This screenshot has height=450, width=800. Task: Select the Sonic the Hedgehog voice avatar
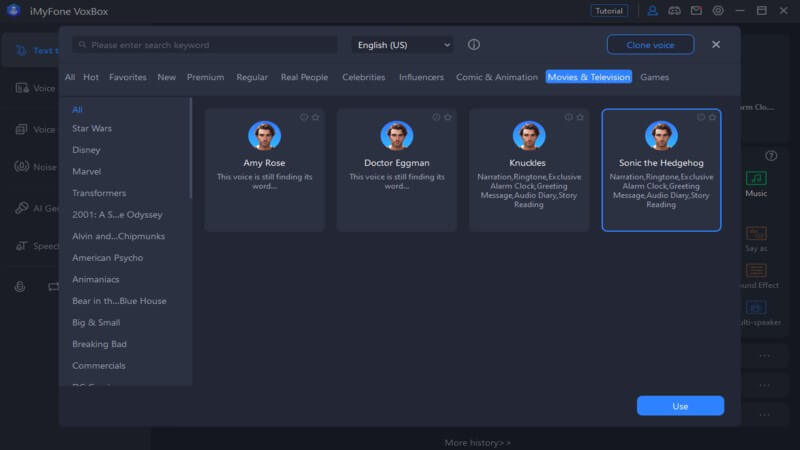tap(661, 135)
